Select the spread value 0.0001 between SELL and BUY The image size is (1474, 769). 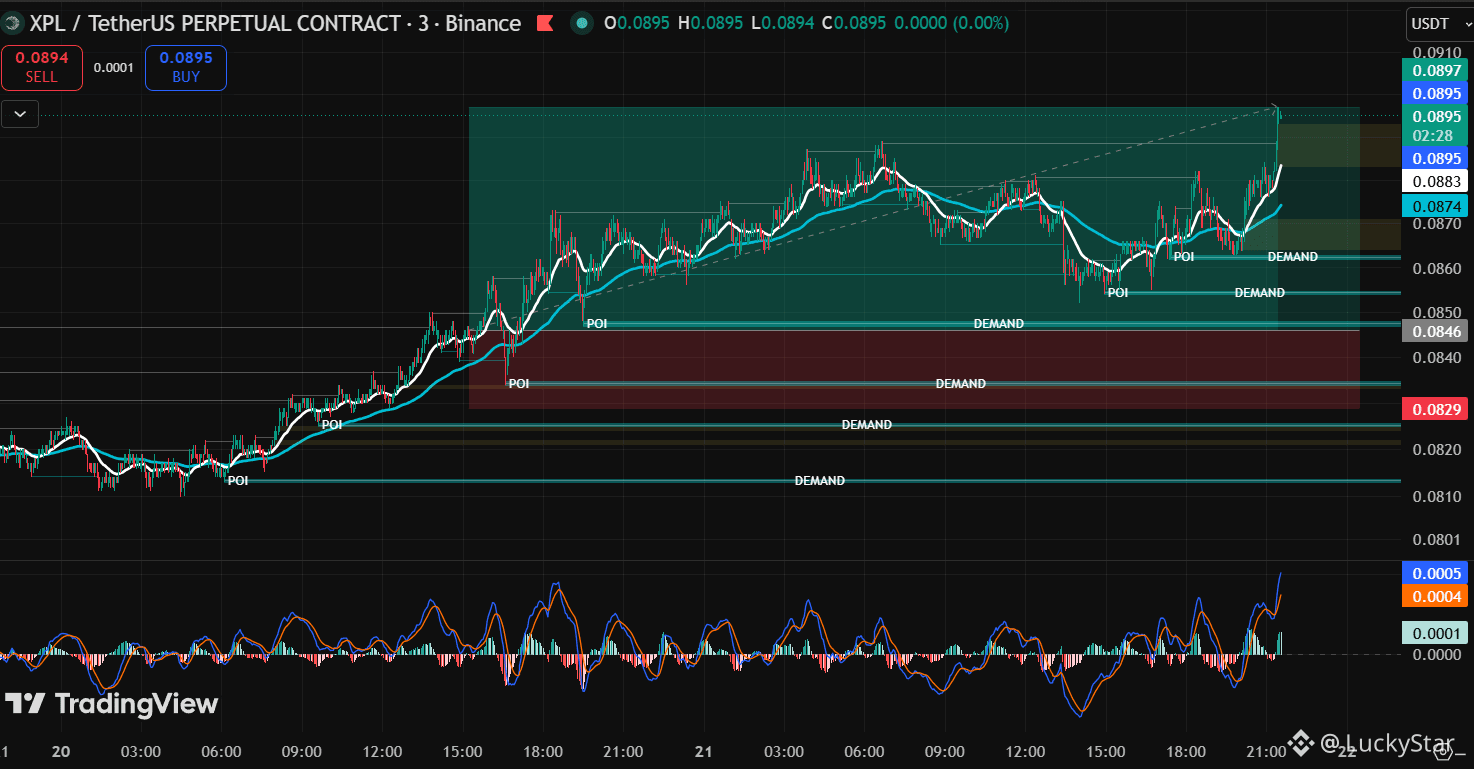tap(113, 68)
